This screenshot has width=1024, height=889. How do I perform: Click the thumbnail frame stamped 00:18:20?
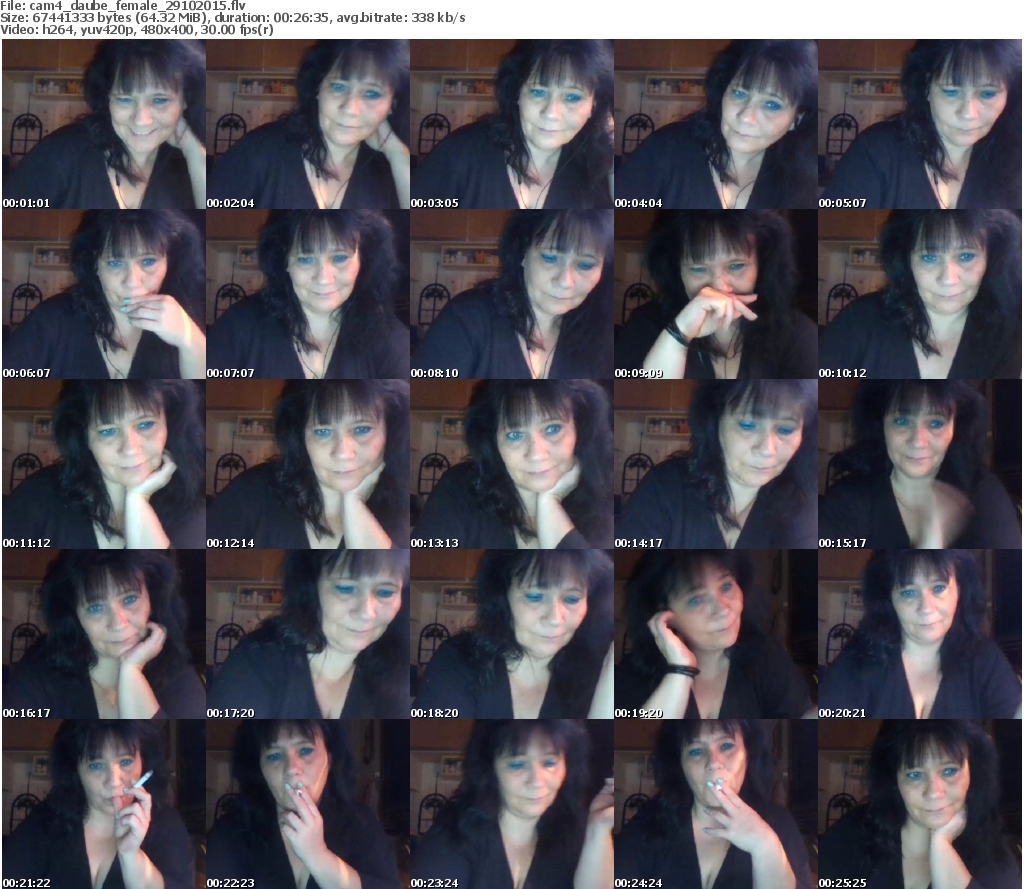512,634
